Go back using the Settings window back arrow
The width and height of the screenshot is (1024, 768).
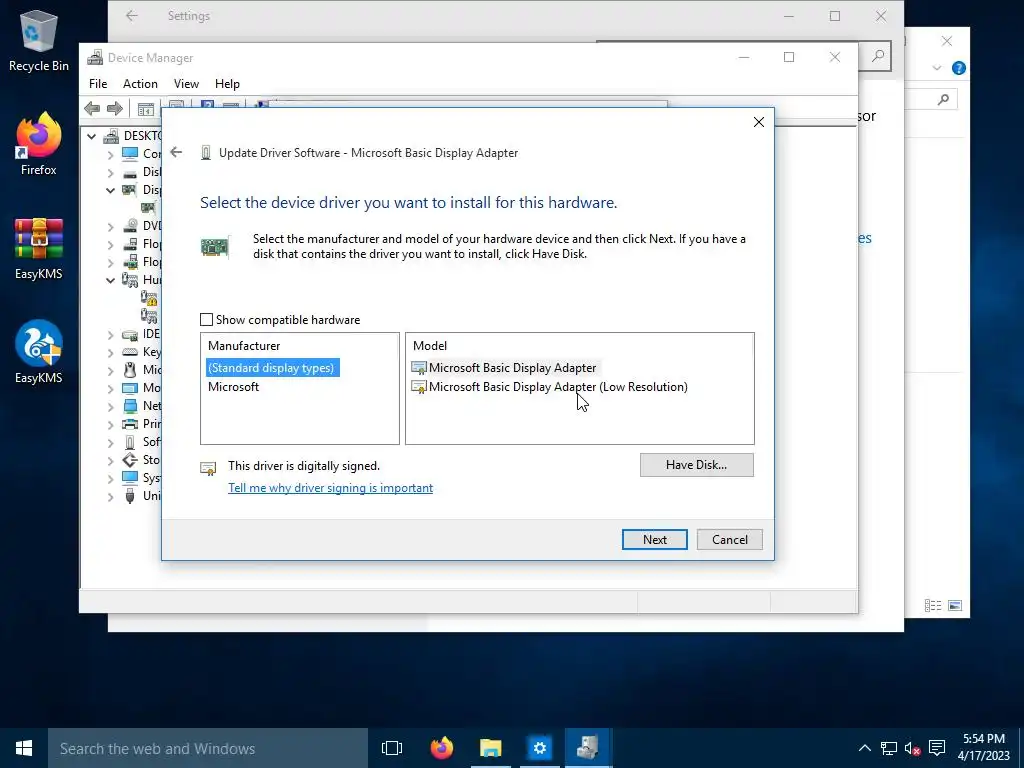[132, 16]
